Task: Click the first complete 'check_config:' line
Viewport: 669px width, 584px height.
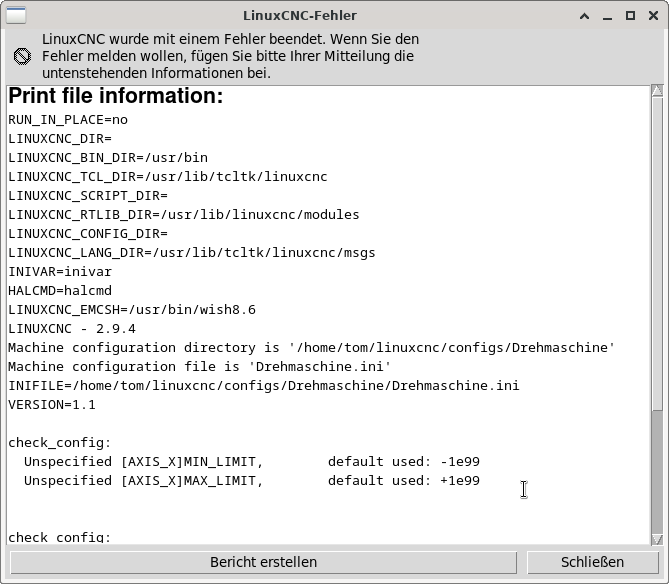Action: click(59, 443)
